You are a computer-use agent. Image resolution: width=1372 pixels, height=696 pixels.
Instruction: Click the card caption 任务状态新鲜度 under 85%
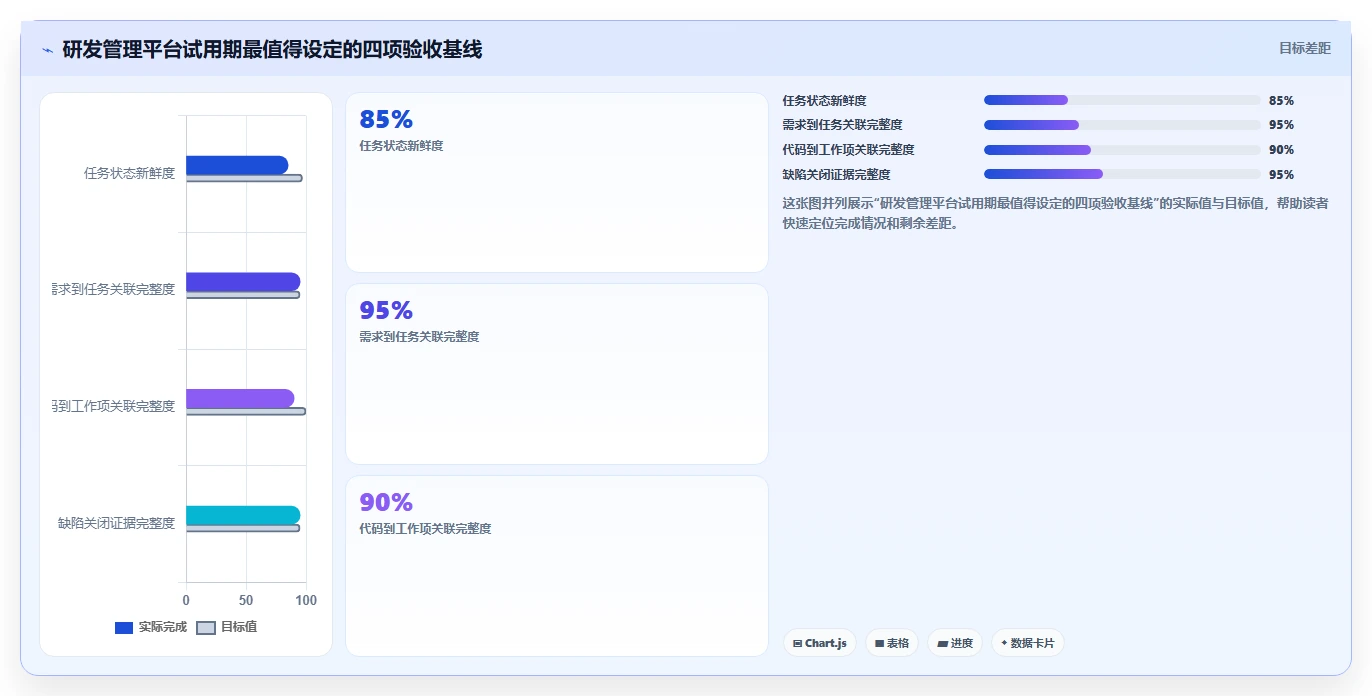pos(401,146)
